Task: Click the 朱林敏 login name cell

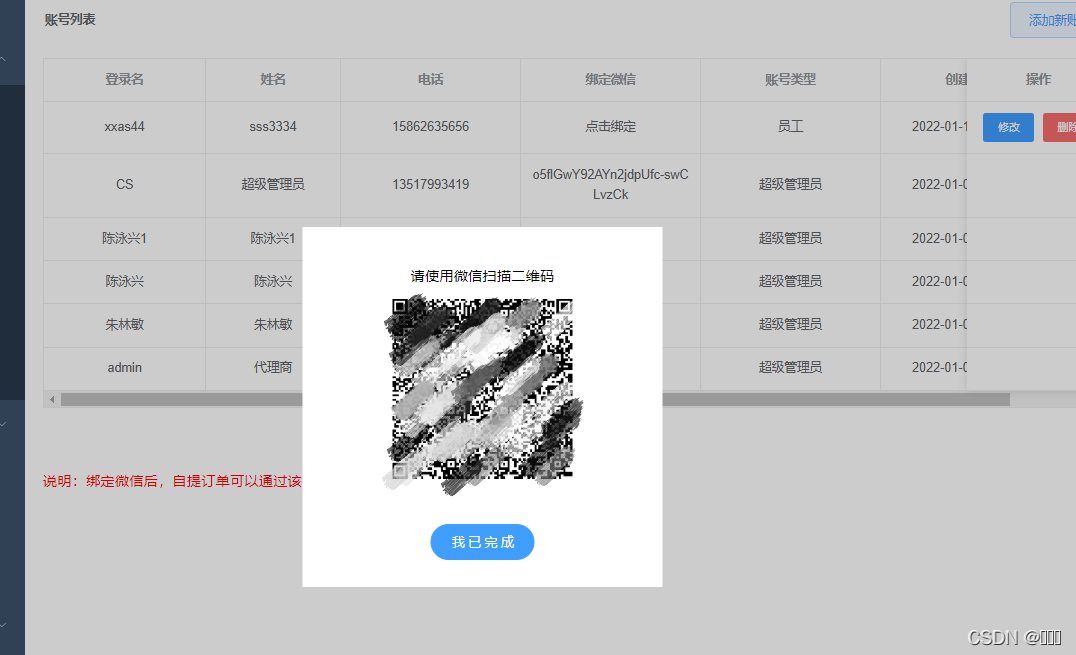Action: 124,324
